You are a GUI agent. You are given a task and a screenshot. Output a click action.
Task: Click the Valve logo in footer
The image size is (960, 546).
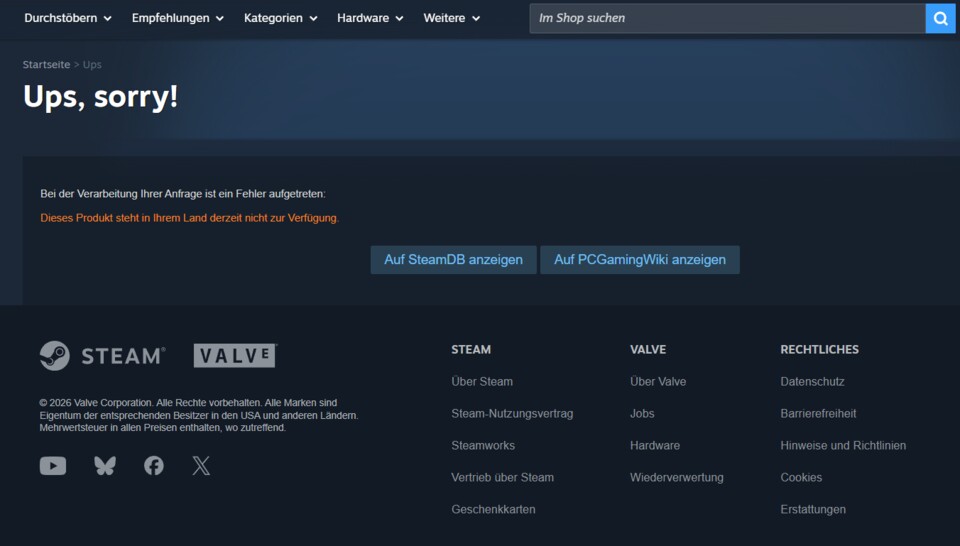[234, 356]
